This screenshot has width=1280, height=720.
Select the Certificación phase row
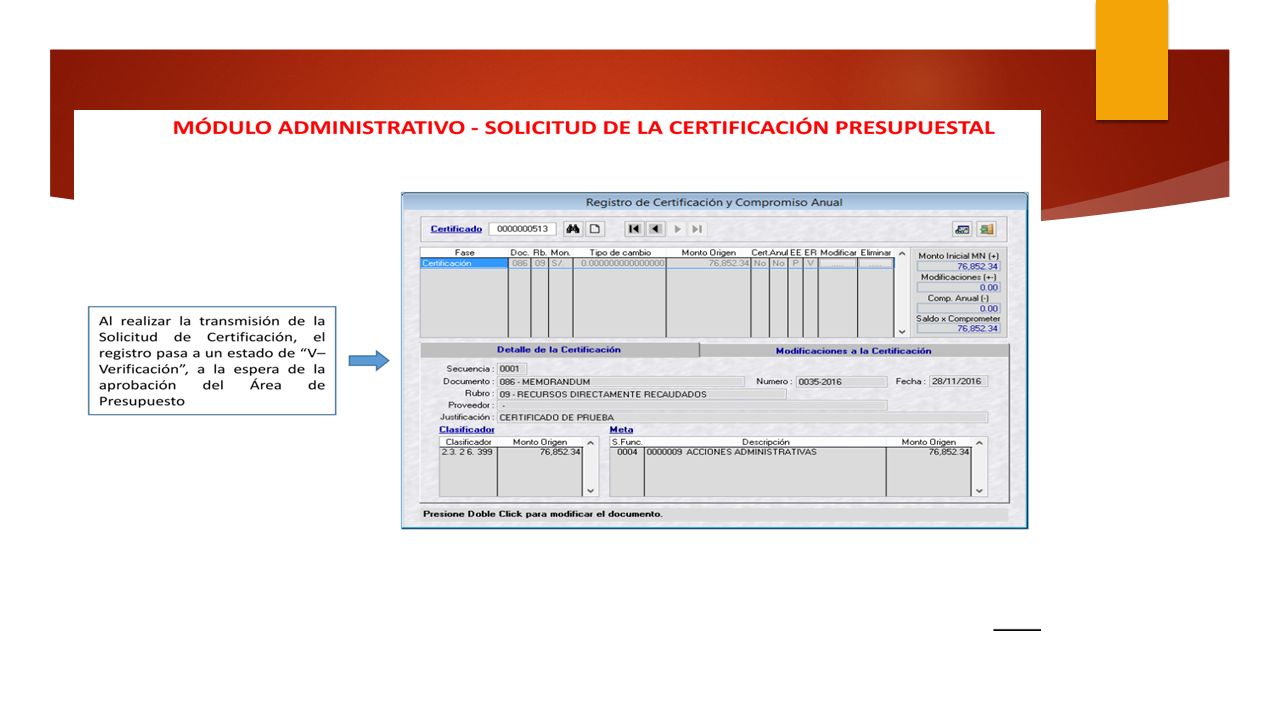(657, 263)
